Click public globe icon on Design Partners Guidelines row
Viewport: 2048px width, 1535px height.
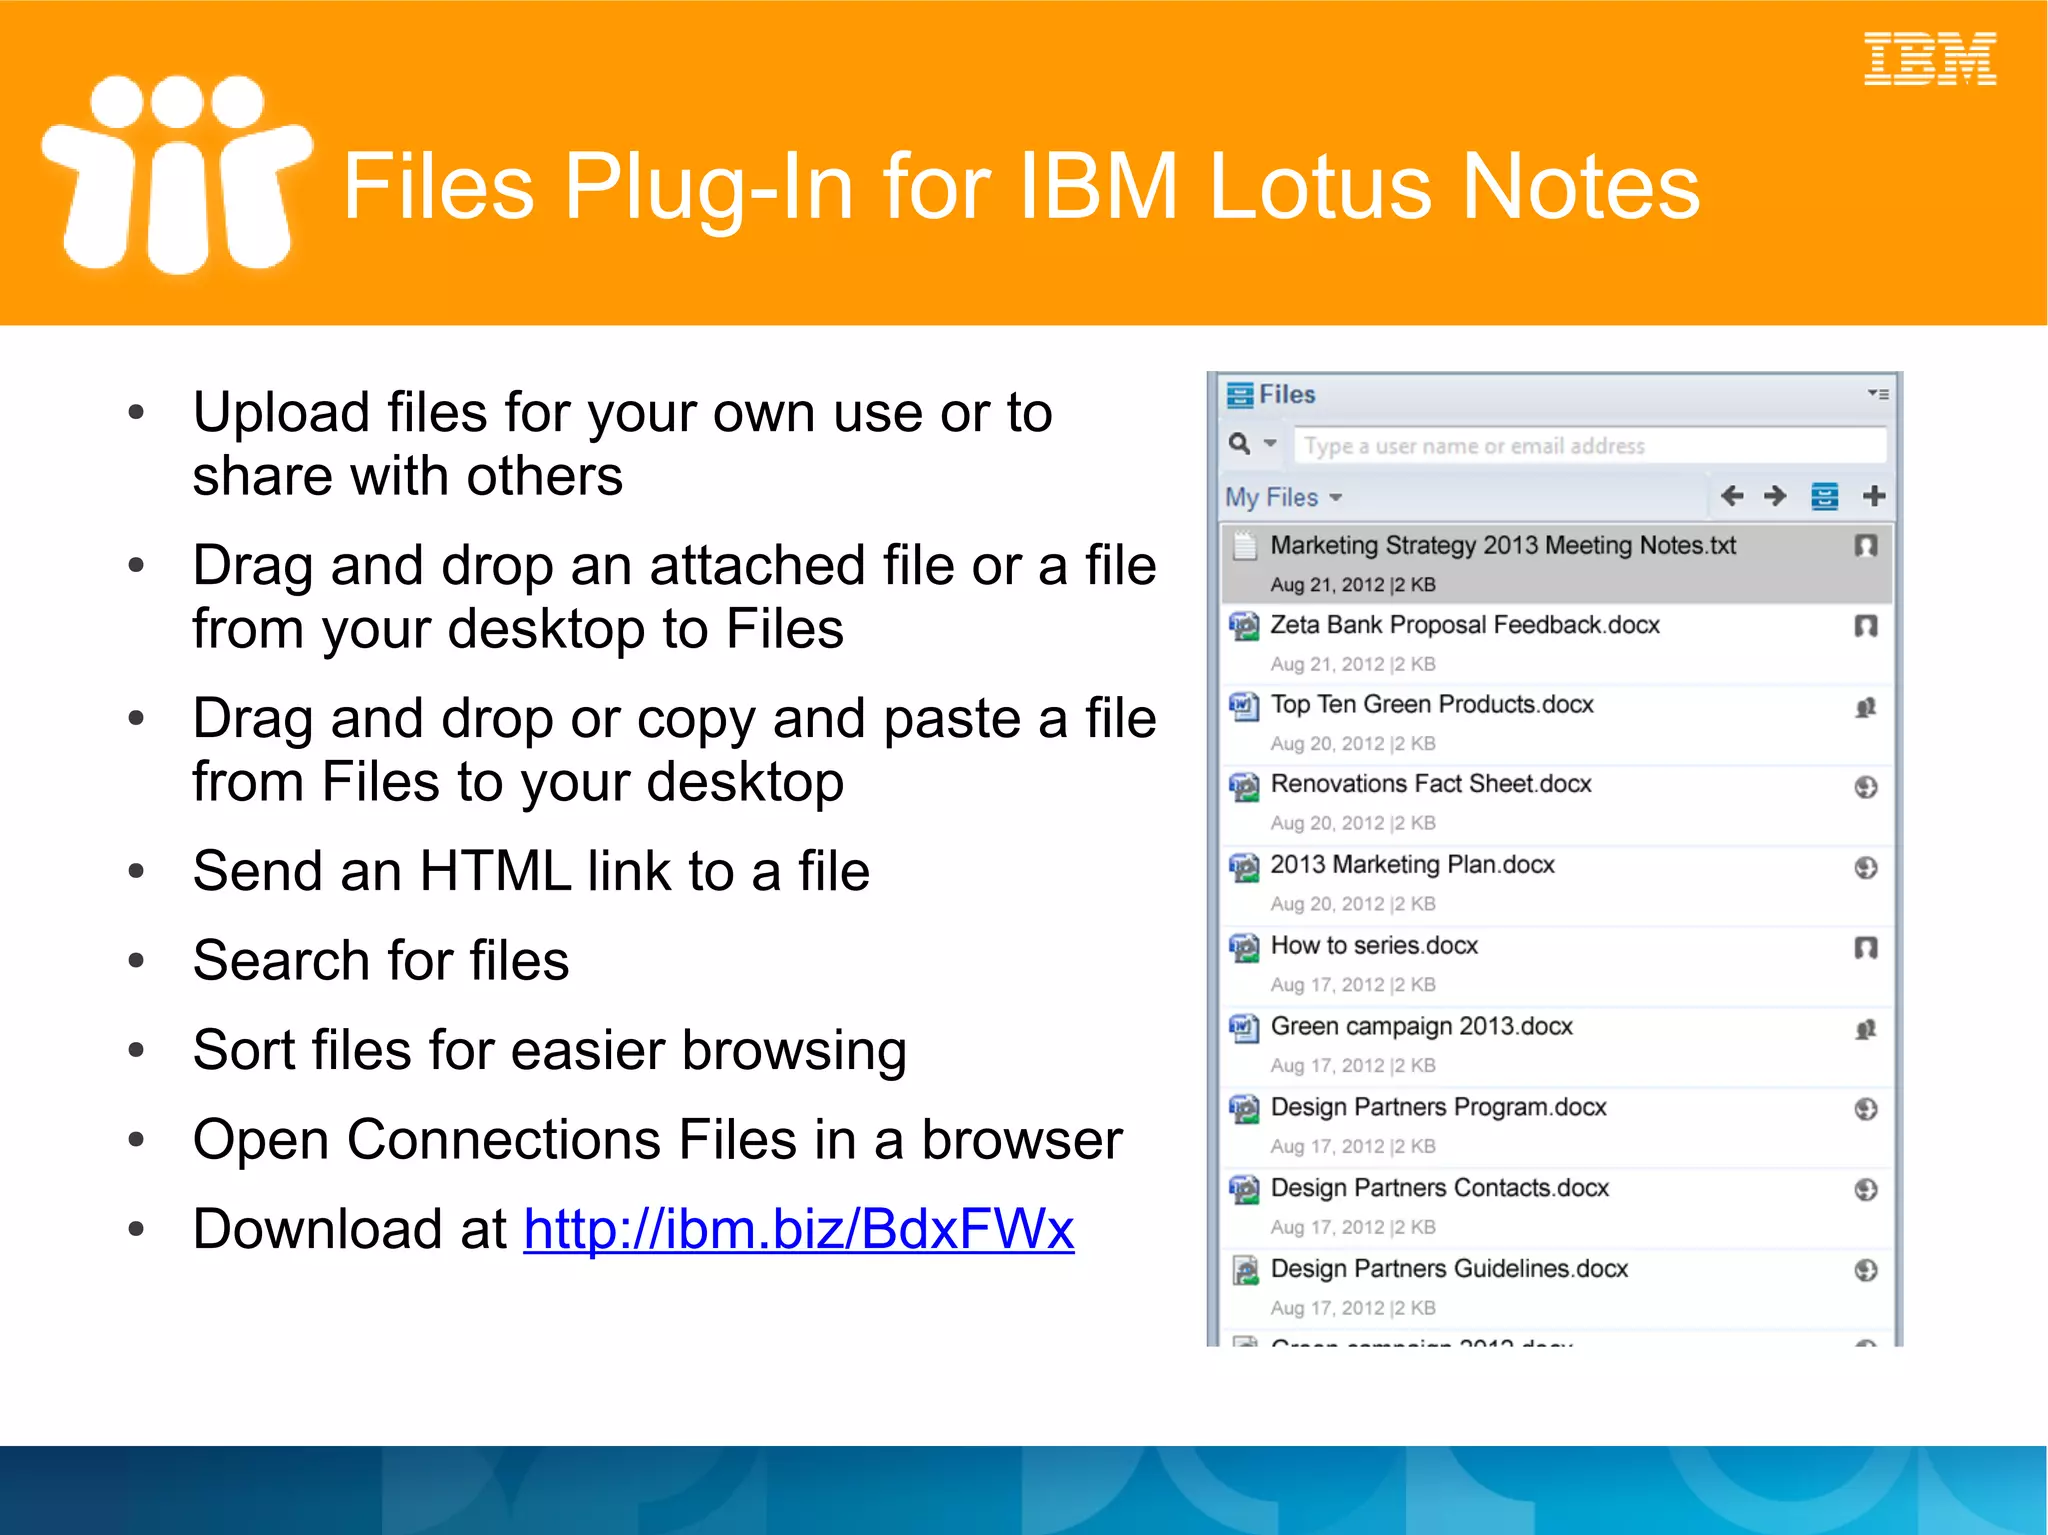tap(1866, 1271)
